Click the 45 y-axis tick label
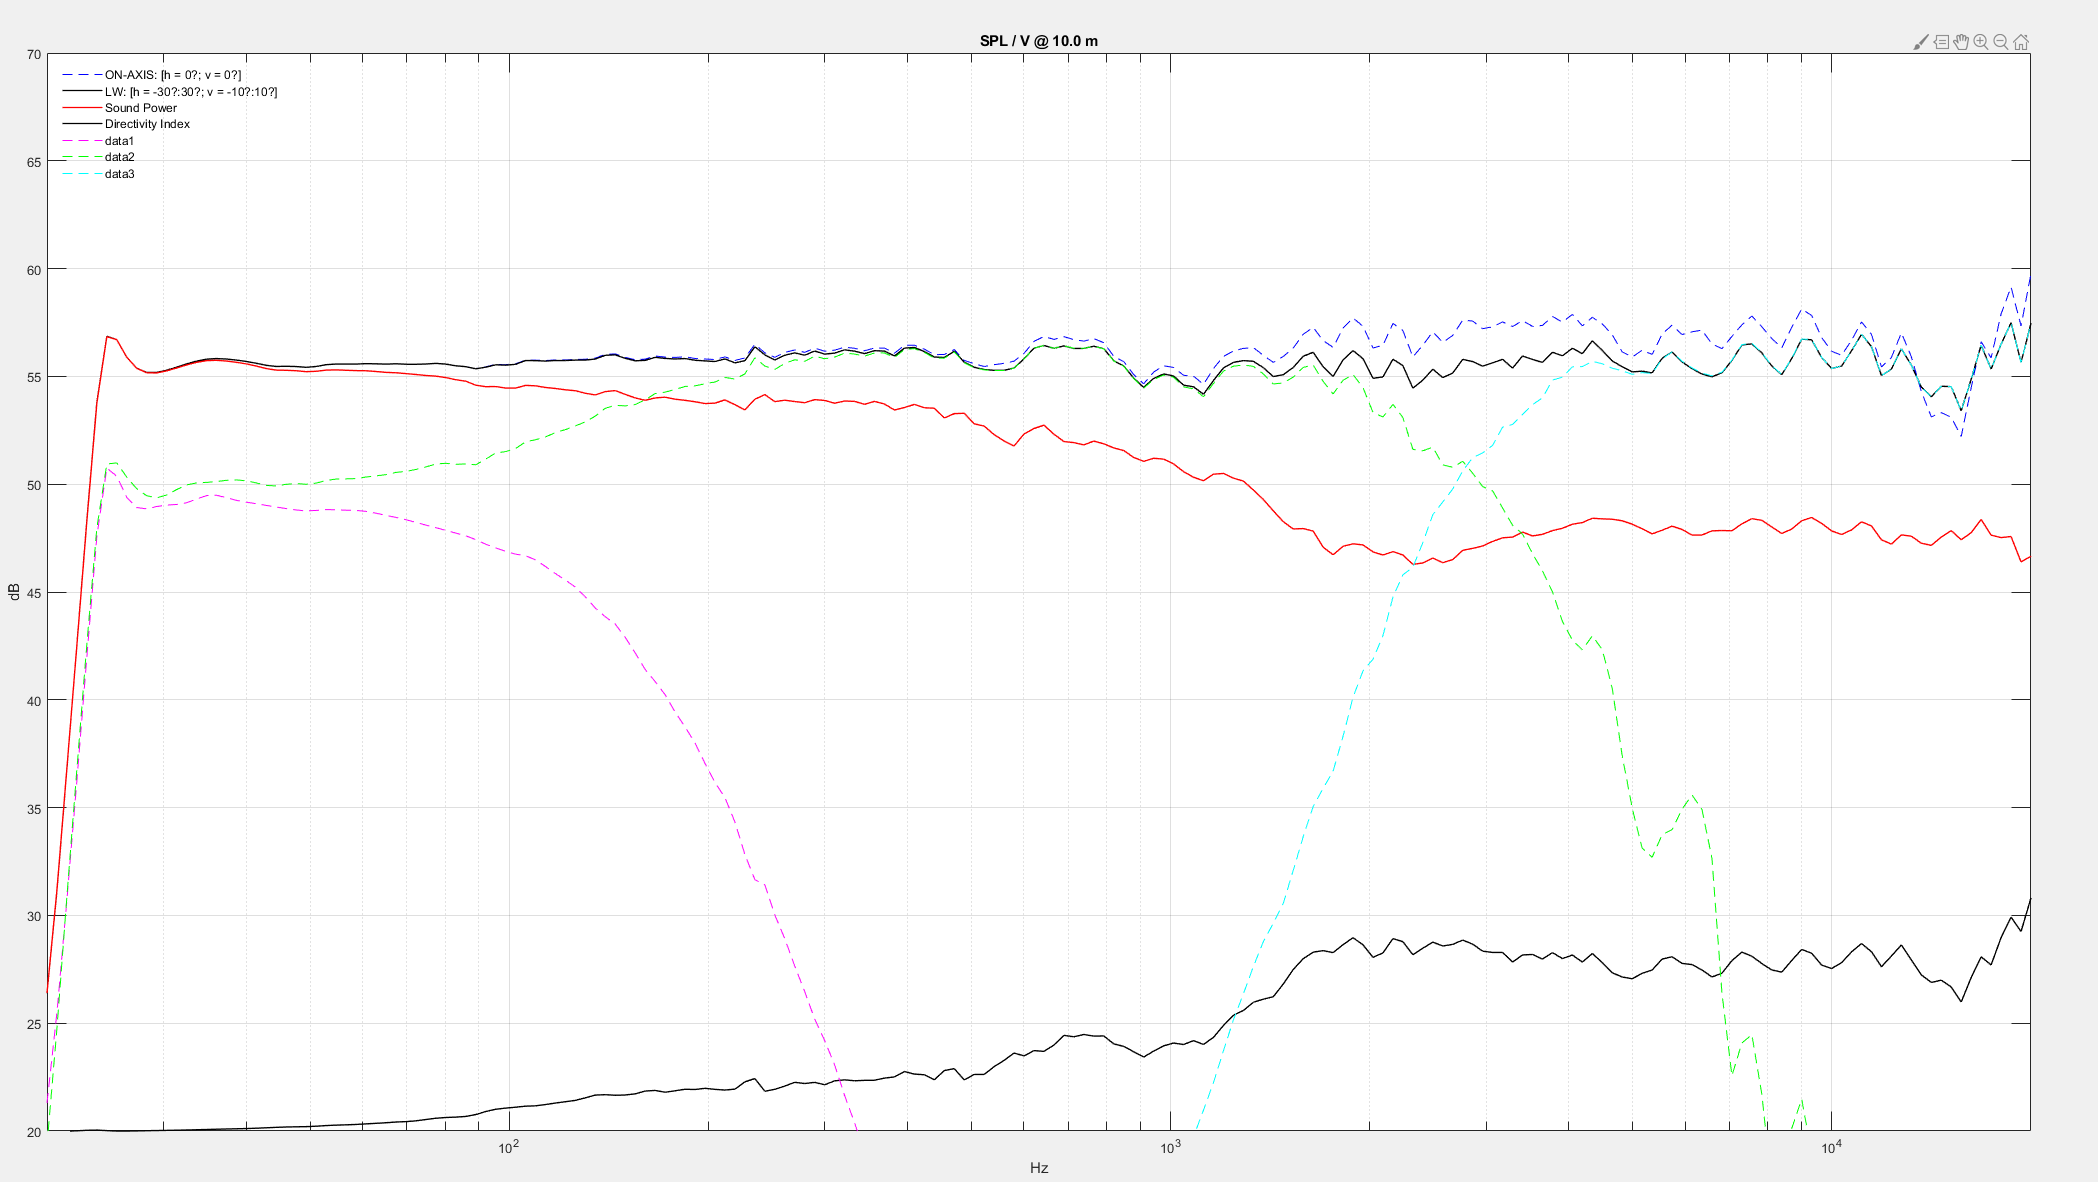This screenshot has width=2098, height=1182. [34, 593]
